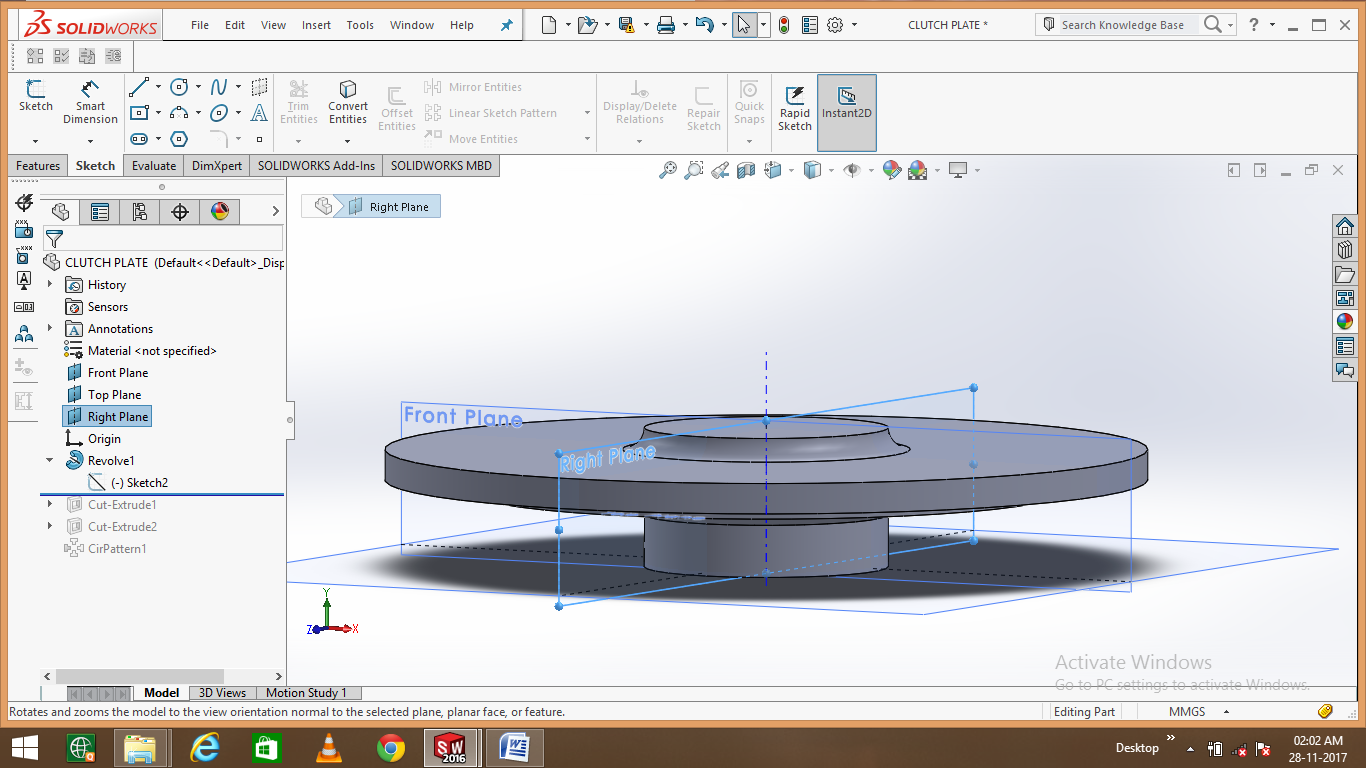
Task: Click the Search Knowledge Base field
Action: point(1125,24)
